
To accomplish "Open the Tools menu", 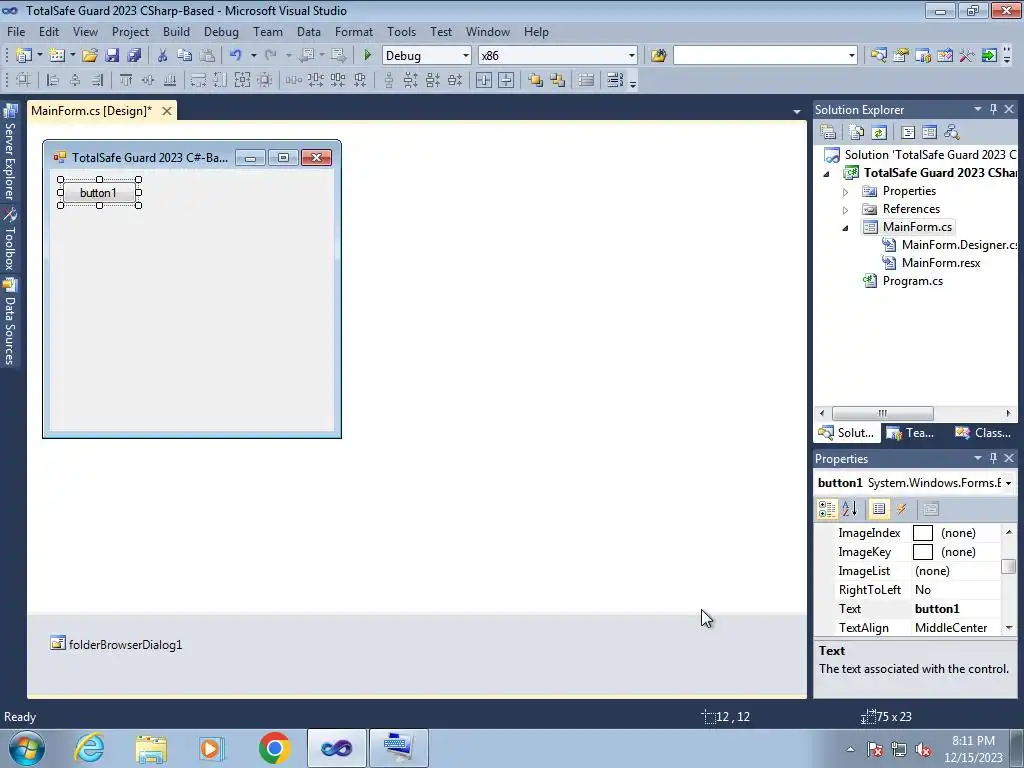I will (x=401, y=31).
